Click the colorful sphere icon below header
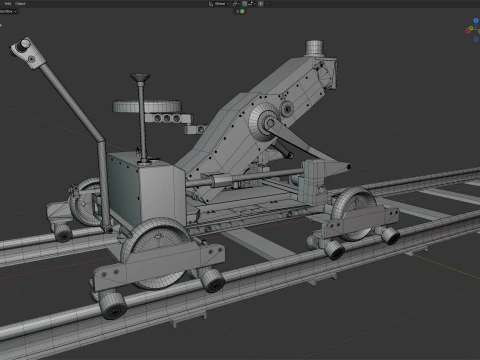This screenshot has width=480, height=360. pyautogui.click(x=242, y=11)
